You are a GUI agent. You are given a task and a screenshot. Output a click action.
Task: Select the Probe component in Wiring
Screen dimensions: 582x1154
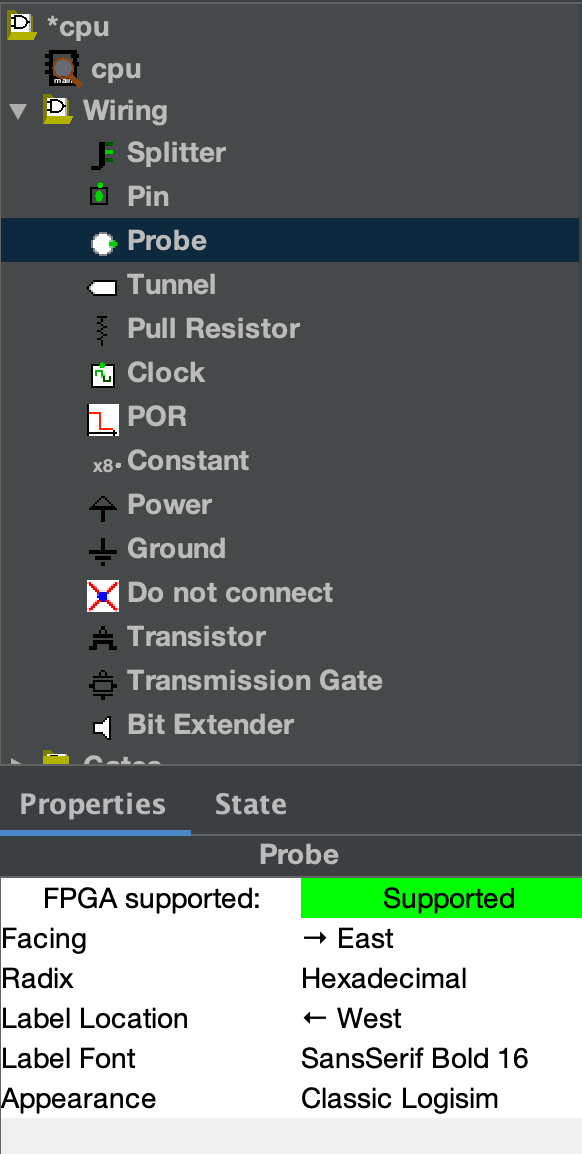click(166, 240)
